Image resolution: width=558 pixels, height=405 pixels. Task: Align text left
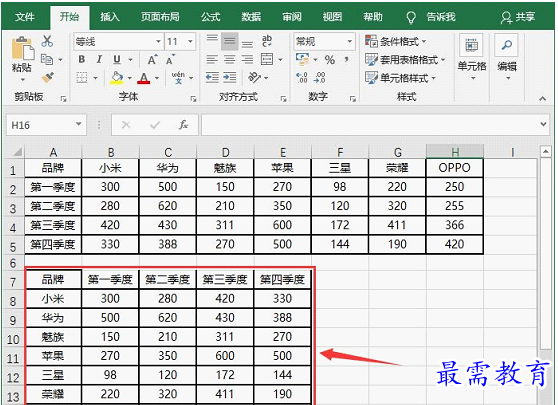click(x=212, y=59)
